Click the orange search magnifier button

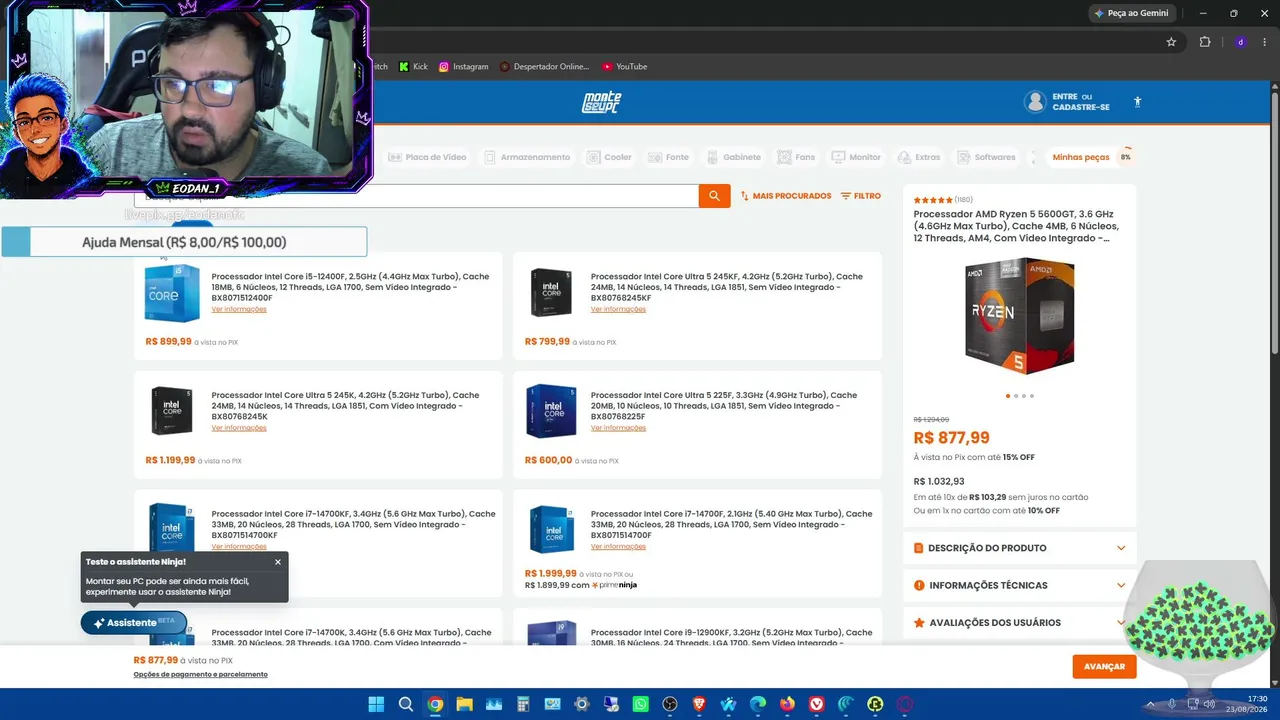pos(714,196)
